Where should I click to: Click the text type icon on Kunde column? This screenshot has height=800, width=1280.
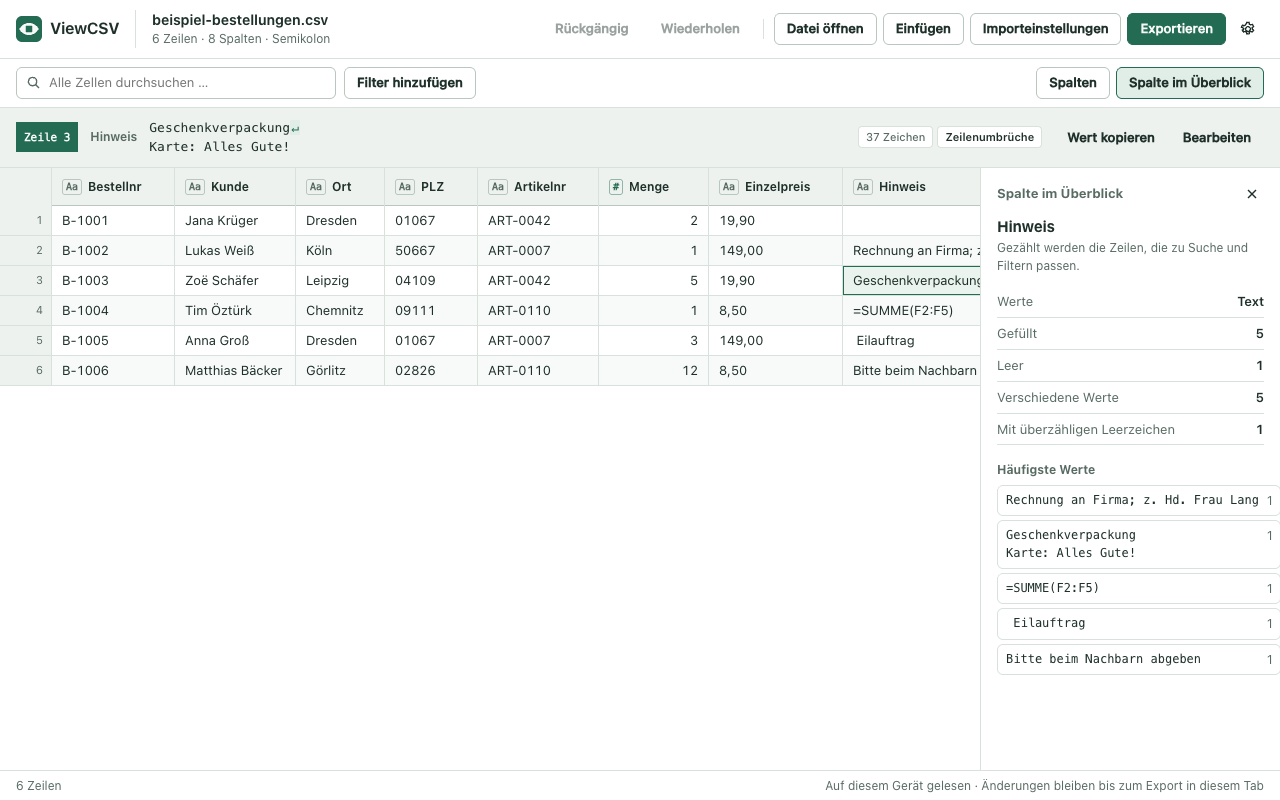point(195,187)
